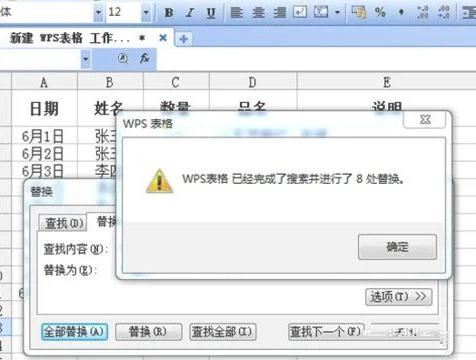Toggle underline formatting

211,12
